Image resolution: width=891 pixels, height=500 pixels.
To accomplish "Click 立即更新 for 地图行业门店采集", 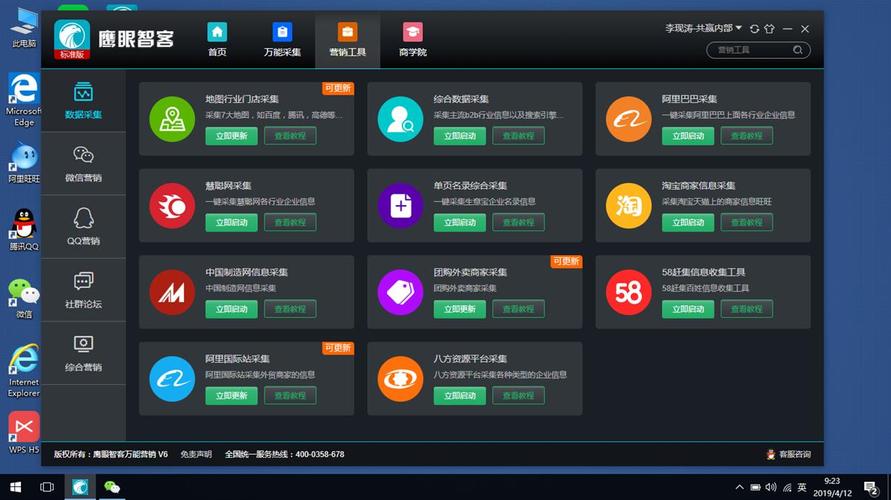I will [231, 136].
